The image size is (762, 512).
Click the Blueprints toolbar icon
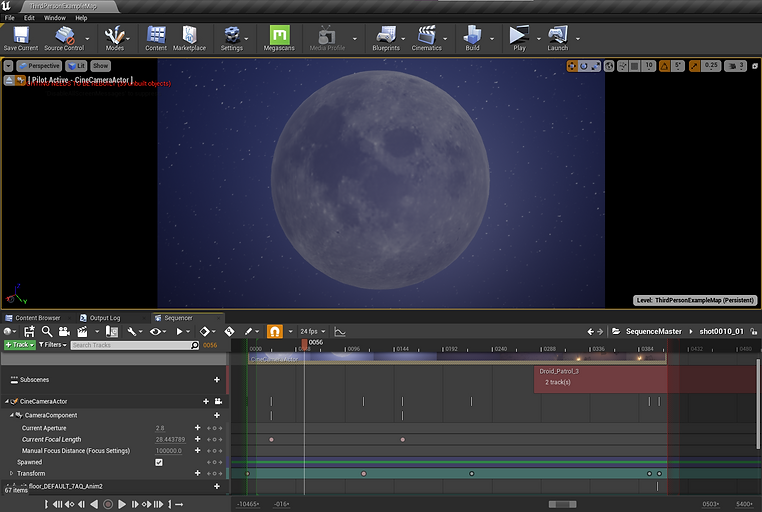tap(385, 36)
